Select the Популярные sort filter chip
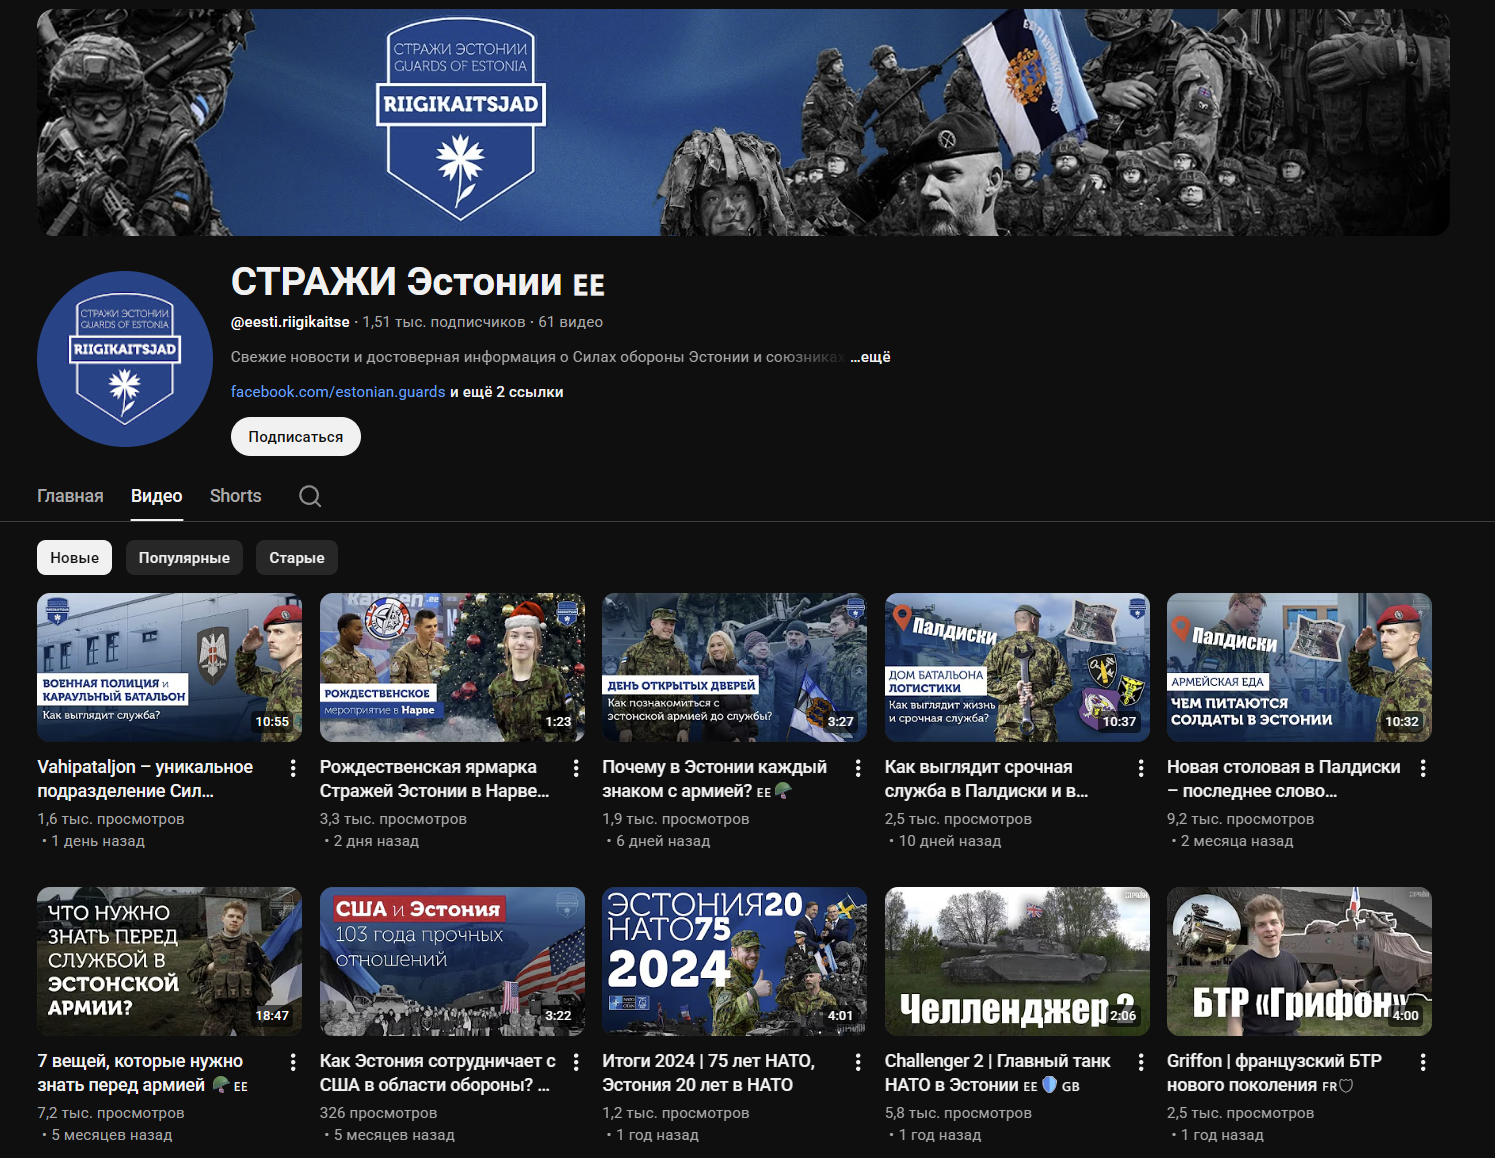The image size is (1495, 1158). coord(184,558)
